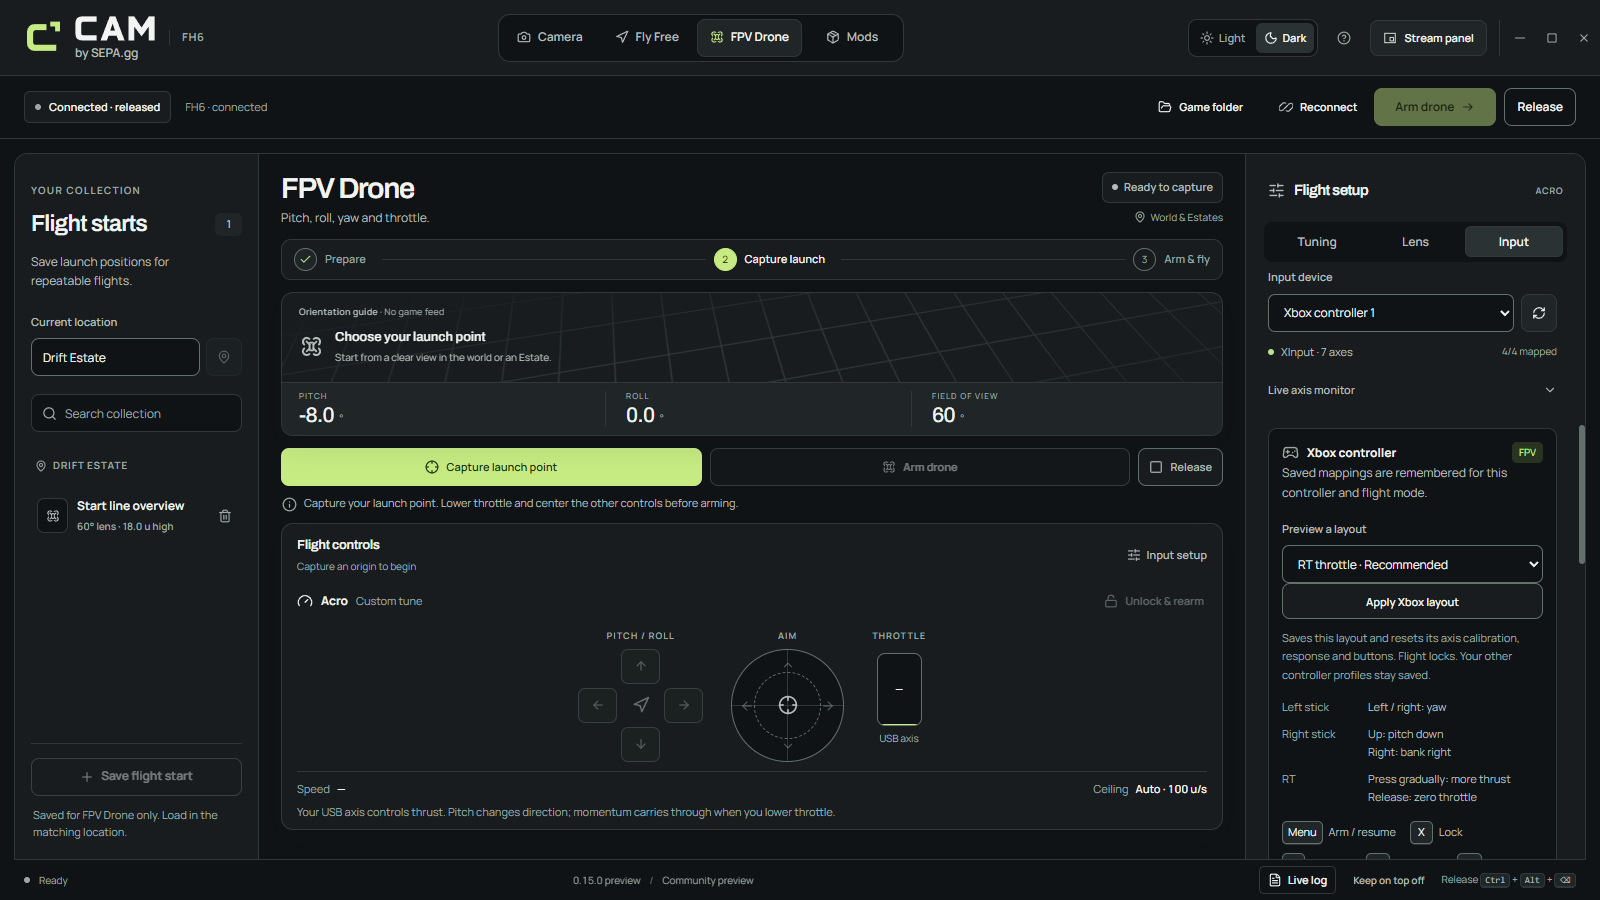Click the location pin icon beside Drift Estate
Viewport: 1600px width, 900px height.
pos(224,357)
